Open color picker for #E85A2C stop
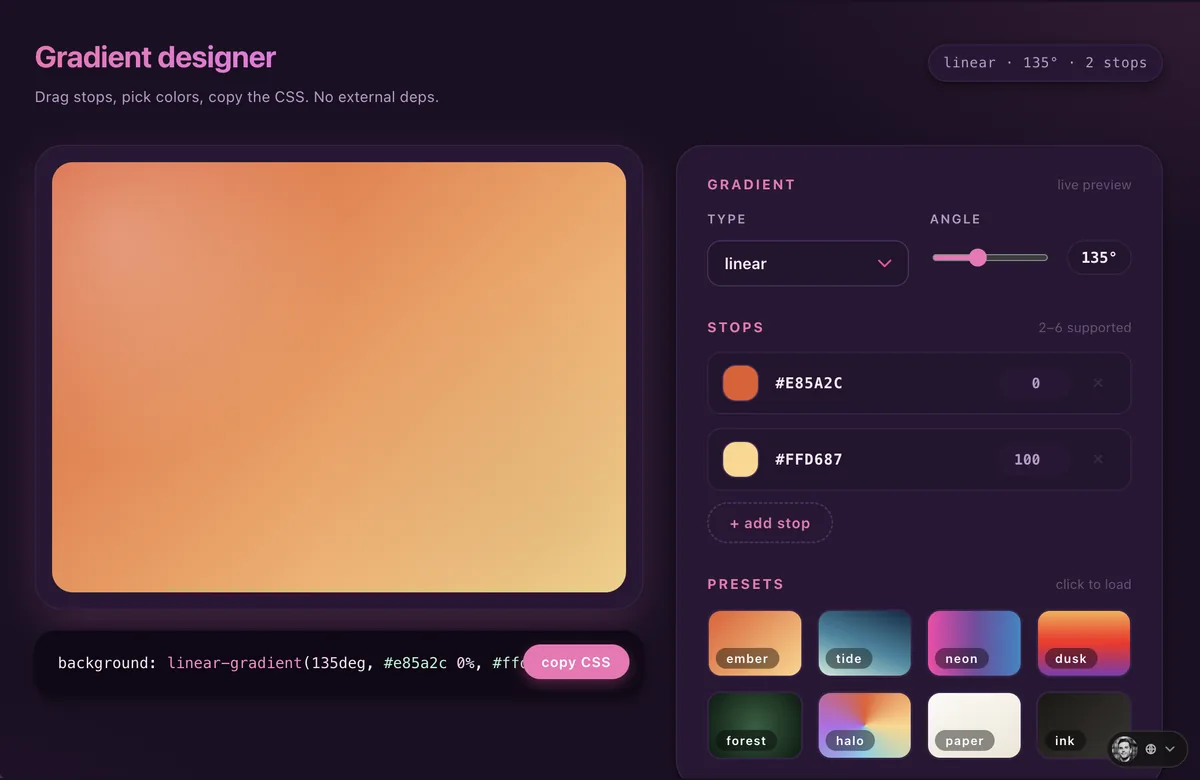Viewport: 1200px width, 780px height. pyautogui.click(x=741, y=383)
